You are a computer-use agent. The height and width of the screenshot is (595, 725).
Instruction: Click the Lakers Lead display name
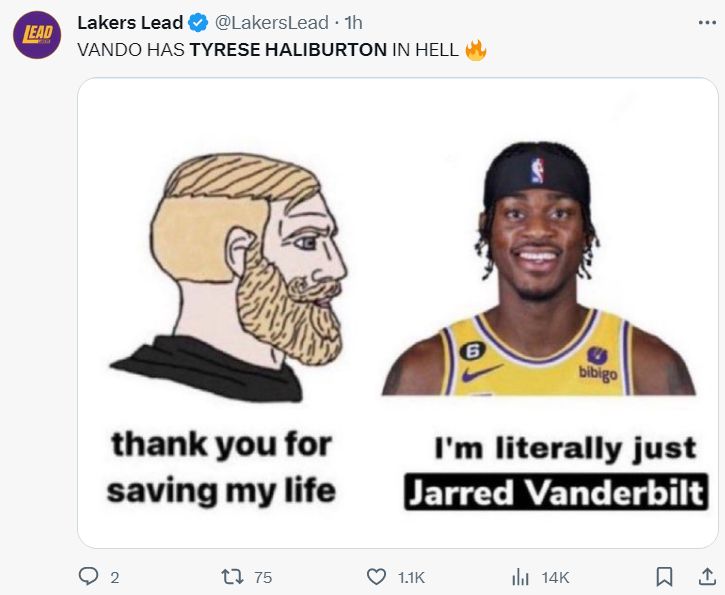[x=130, y=22]
